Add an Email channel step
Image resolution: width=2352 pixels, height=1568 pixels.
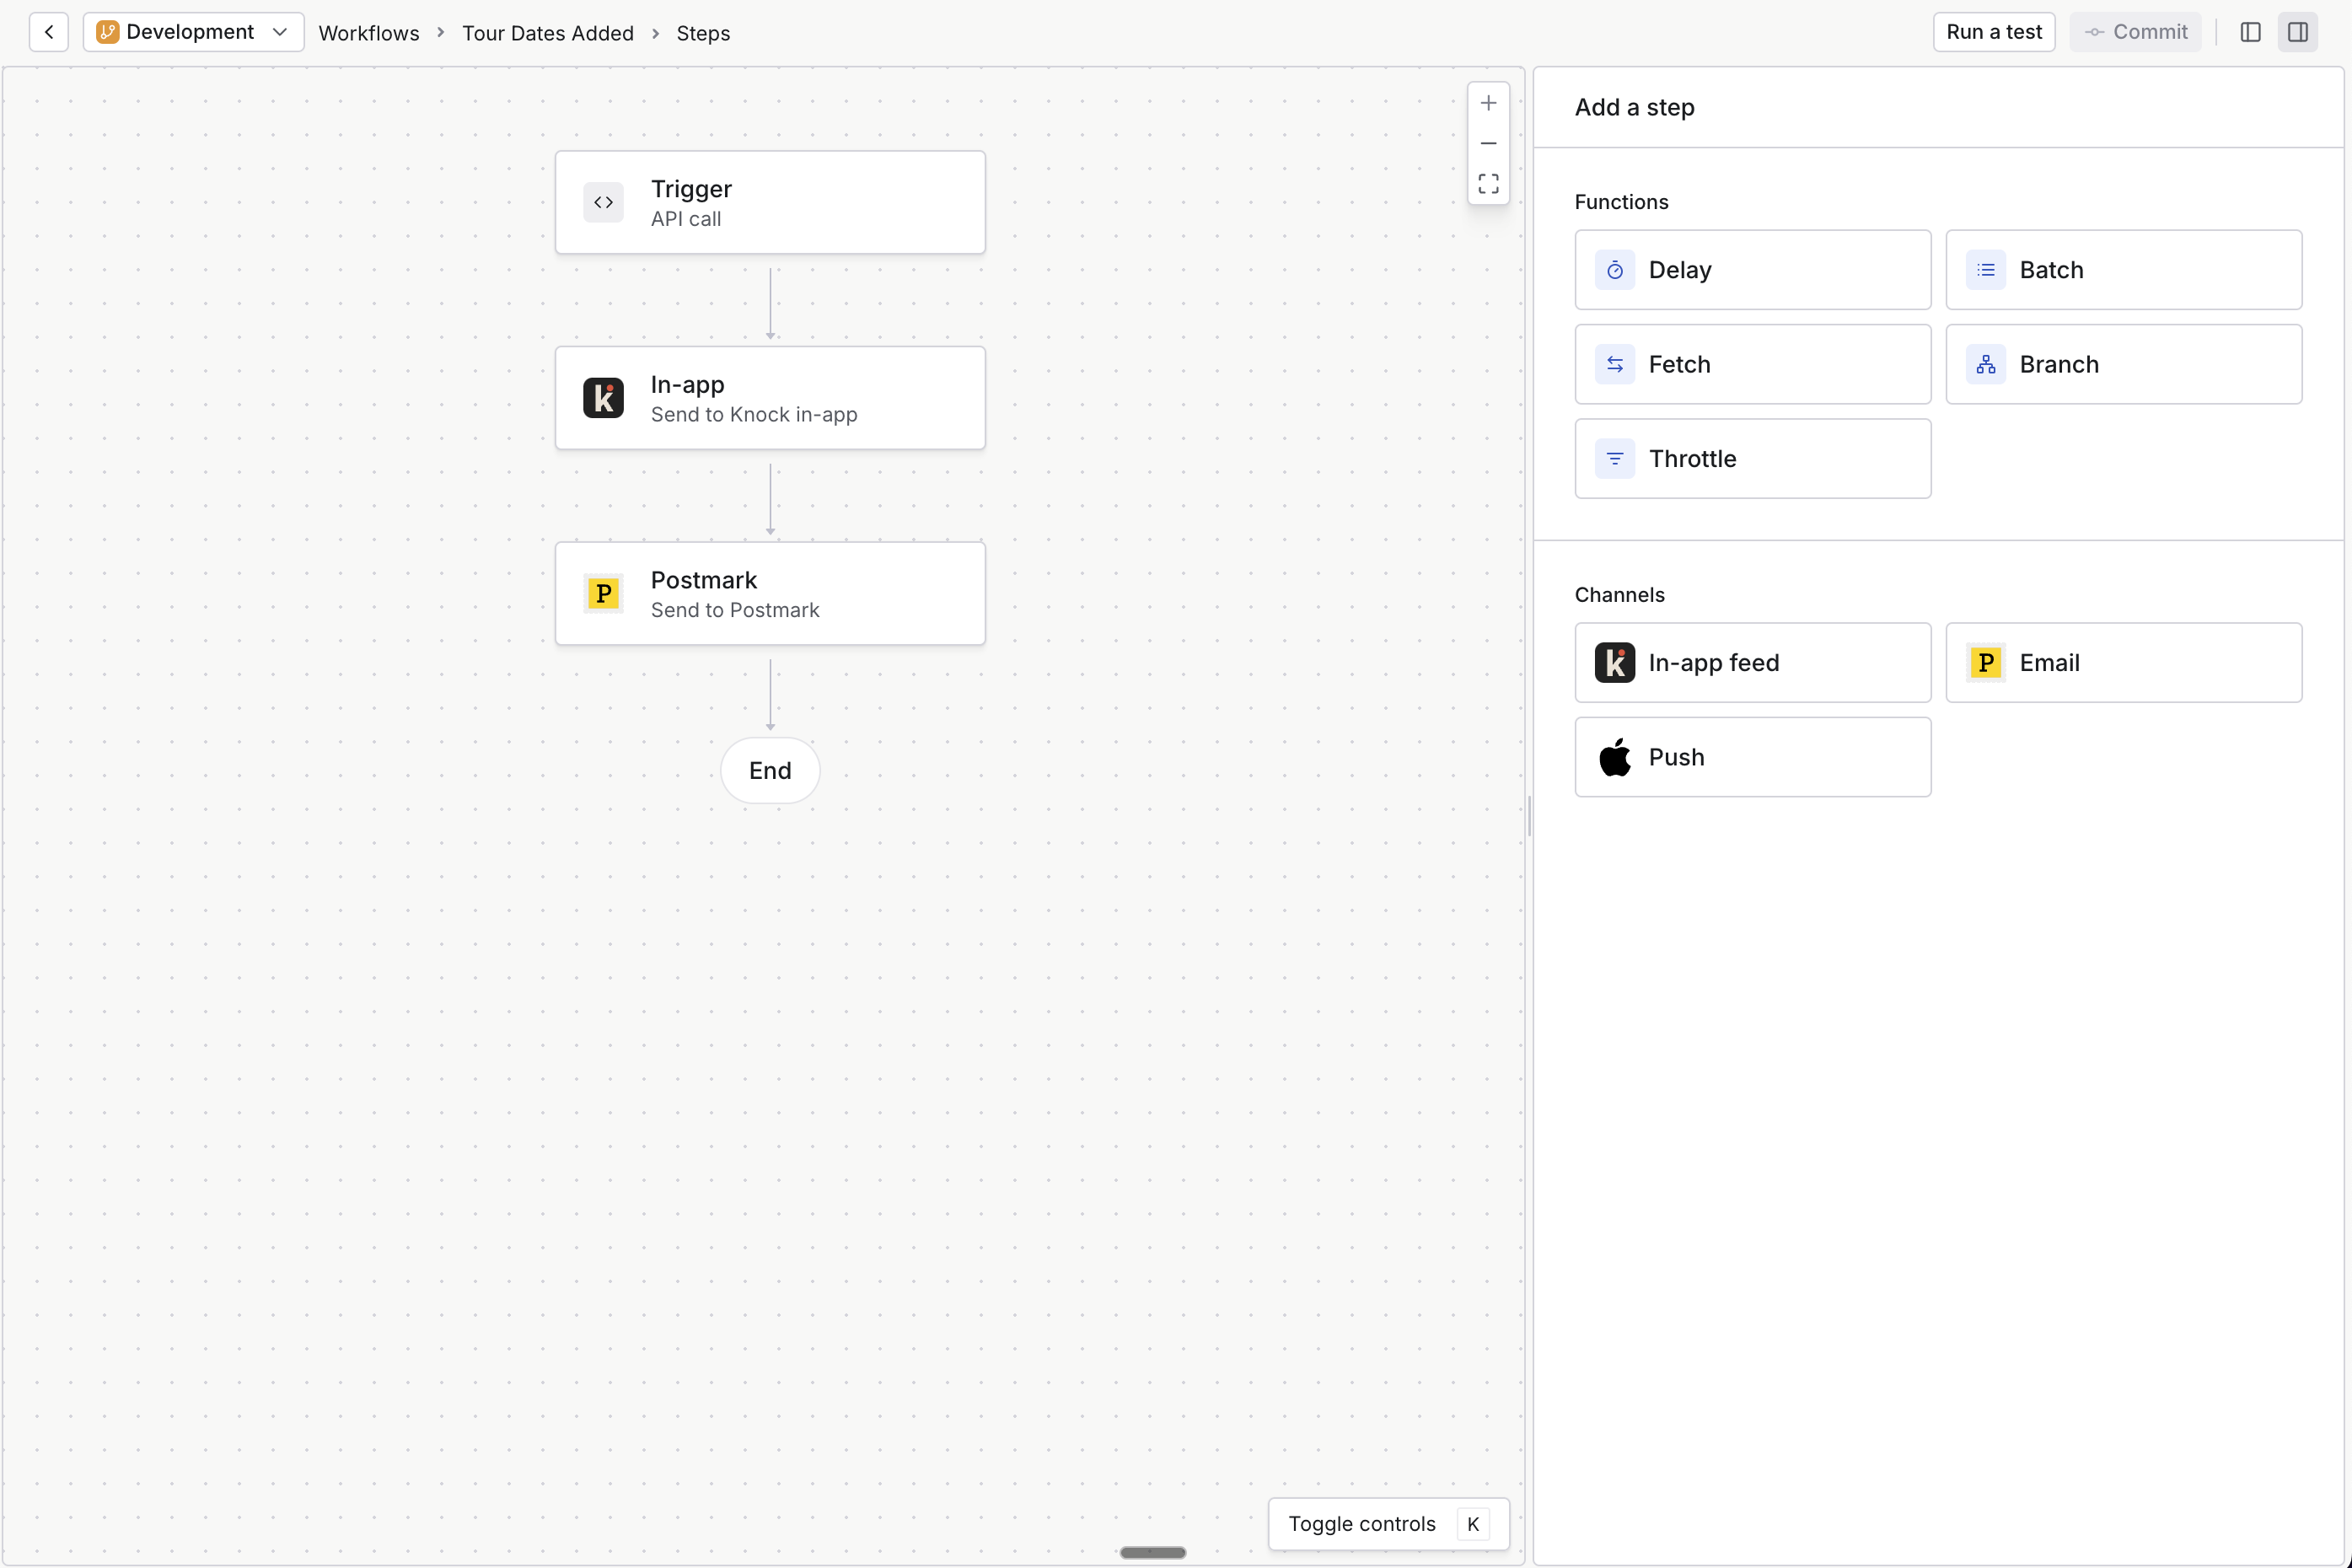2124,662
